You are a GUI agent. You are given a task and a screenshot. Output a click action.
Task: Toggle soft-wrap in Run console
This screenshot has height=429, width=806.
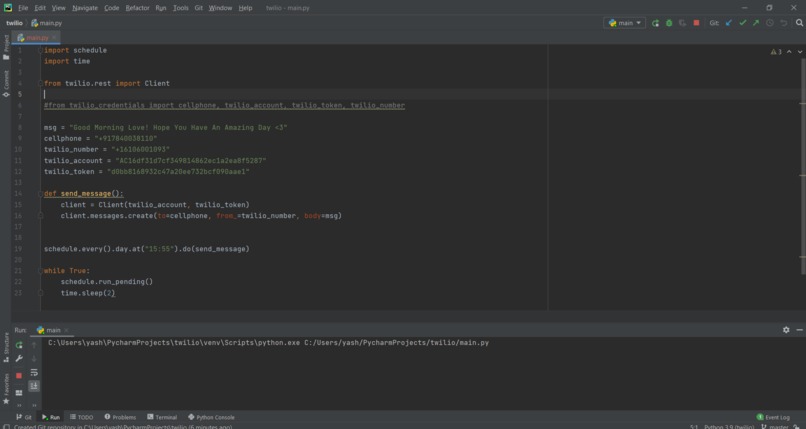pyautogui.click(x=34, y=372)
